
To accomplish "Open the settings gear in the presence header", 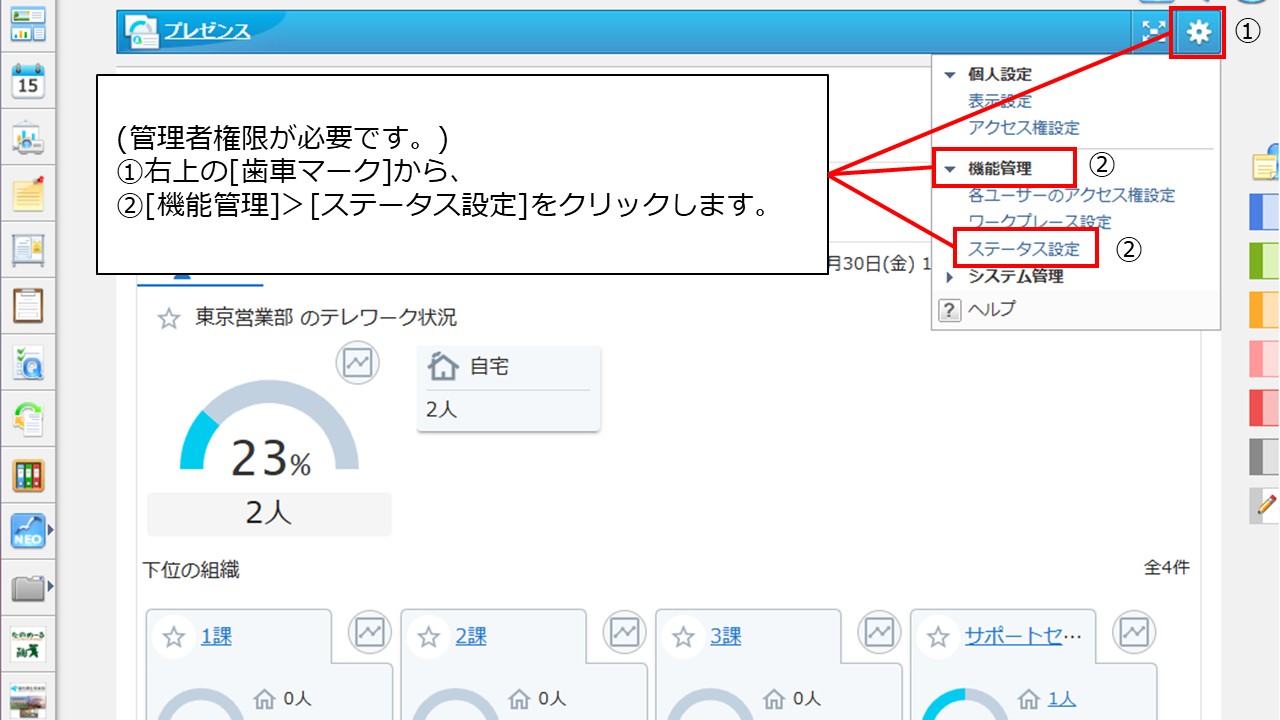I will click(1197, 31).
